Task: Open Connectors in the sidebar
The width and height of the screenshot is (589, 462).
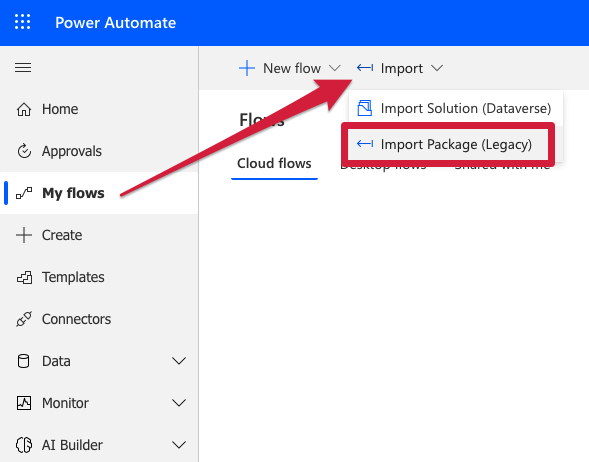Action: coord(99,319)
